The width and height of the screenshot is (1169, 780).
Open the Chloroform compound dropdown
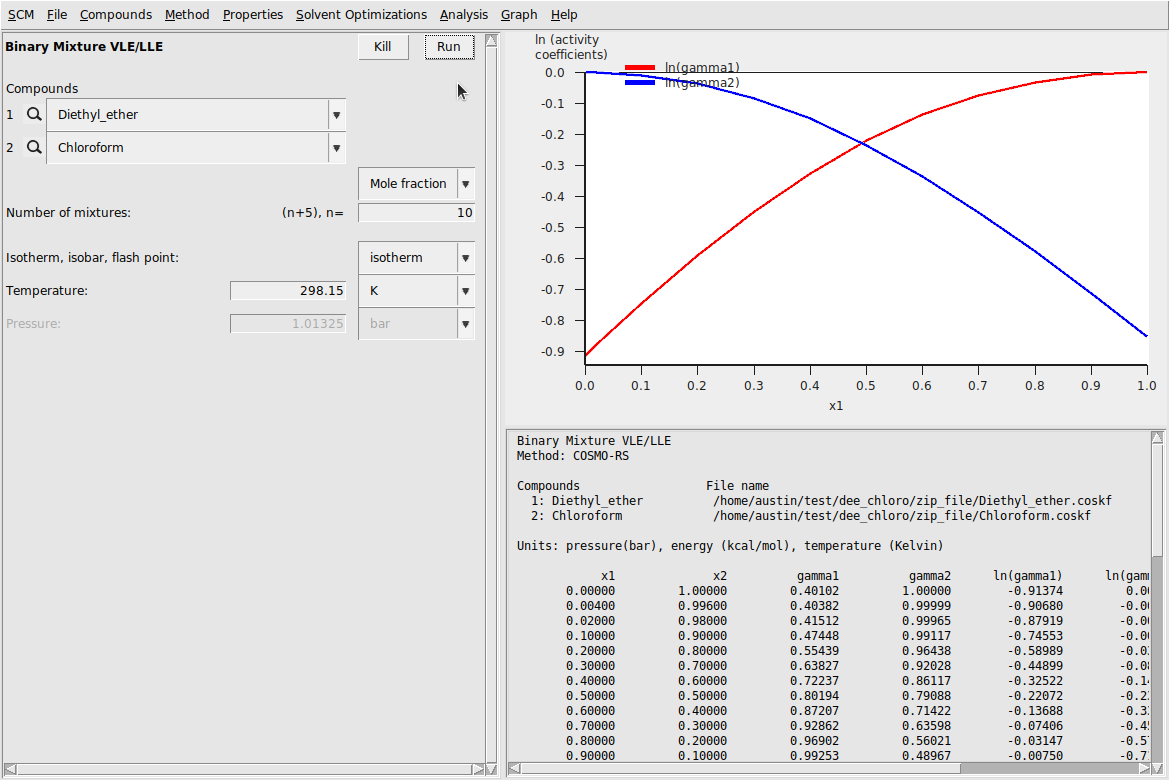pyautogui.click(x=337, y=148)
